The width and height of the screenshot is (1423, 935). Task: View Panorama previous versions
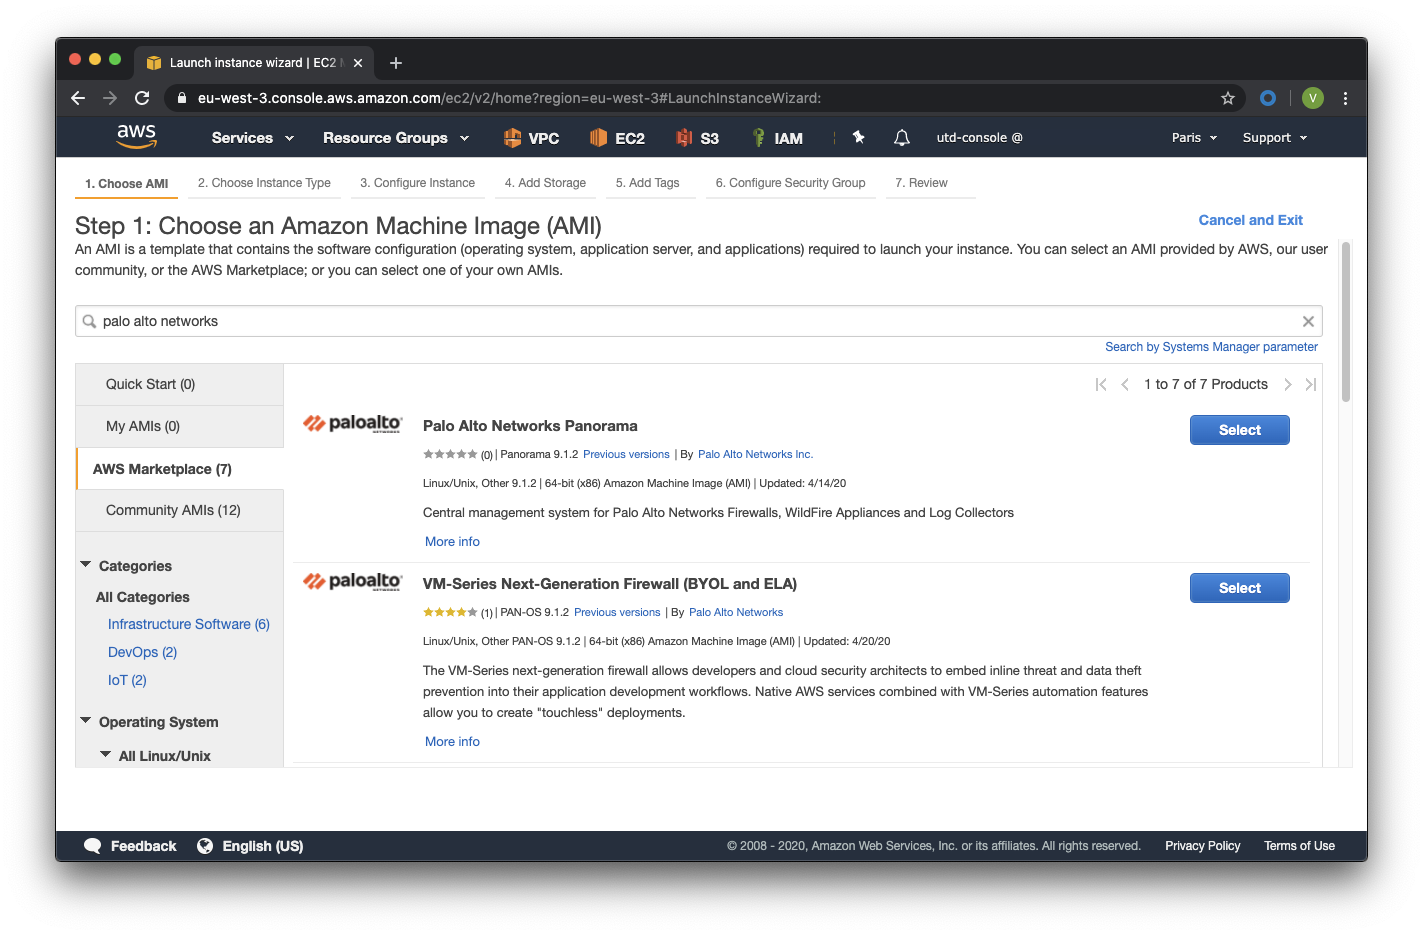click(x=626, y=454)
